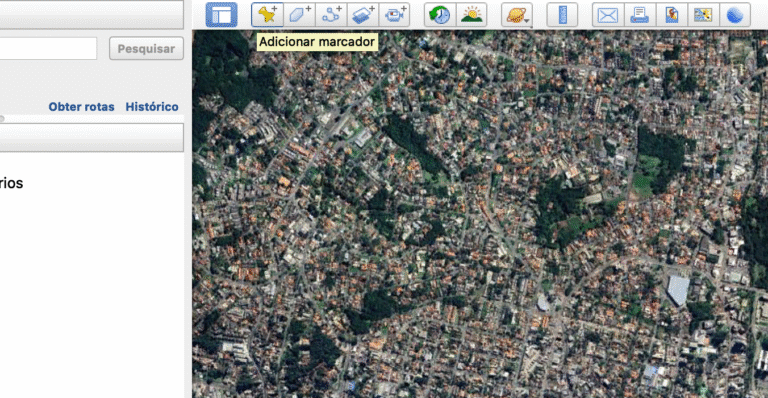Open current view in Google Maps
The height and width of the screenshot is (398, 768).
703,15
